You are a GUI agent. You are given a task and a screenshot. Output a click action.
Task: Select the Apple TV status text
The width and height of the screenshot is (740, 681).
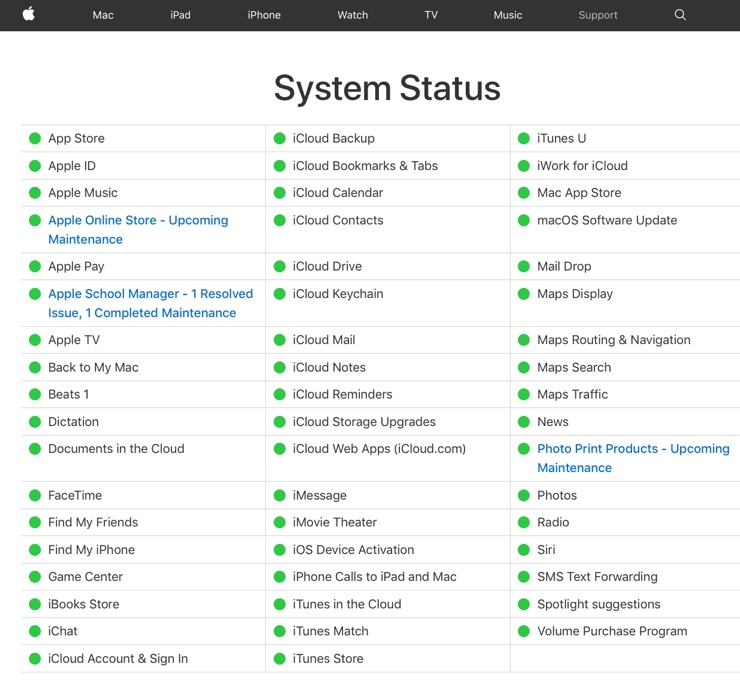(74, 340)
